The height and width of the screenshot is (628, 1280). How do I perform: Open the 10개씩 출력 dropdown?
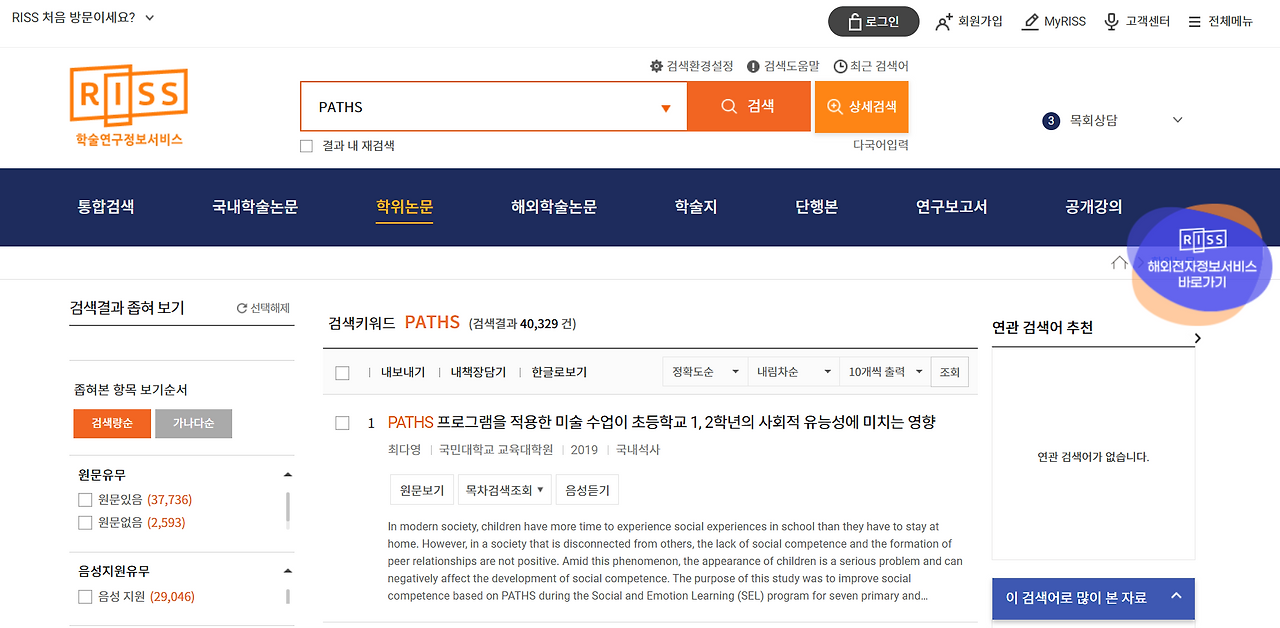point(884,372)
